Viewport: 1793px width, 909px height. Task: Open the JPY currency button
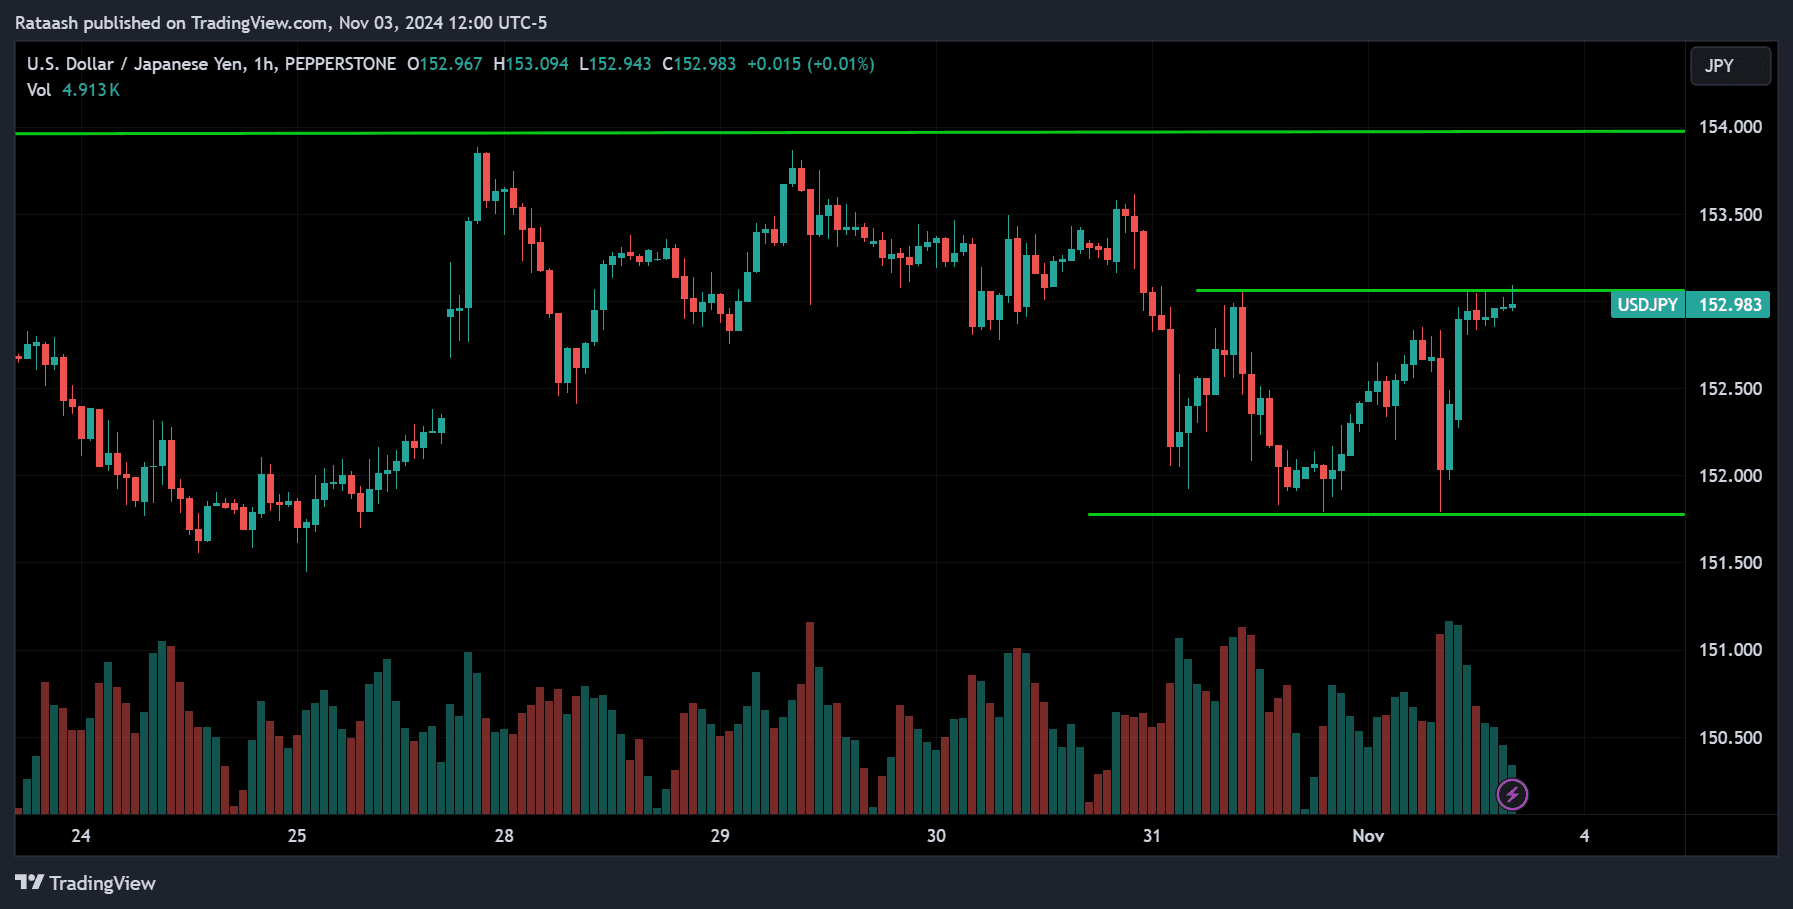[x=1730, y=66]
